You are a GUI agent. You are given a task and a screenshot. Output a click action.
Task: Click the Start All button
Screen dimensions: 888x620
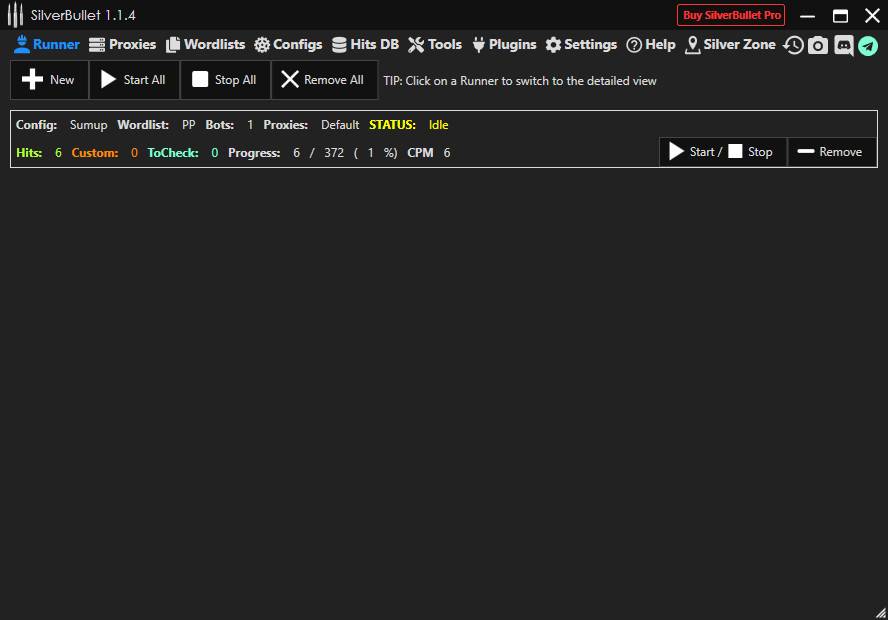[134, 80]
